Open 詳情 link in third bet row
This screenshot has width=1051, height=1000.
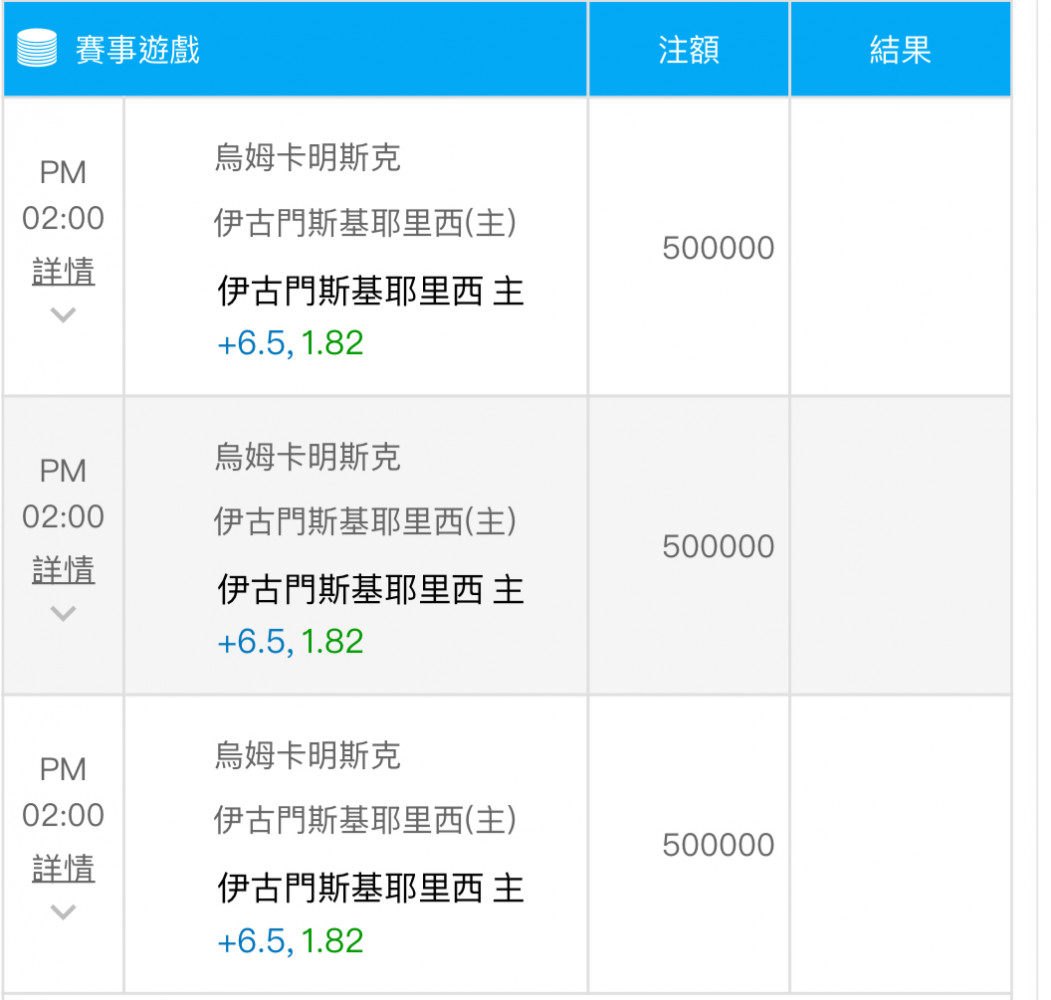point(63,869)
